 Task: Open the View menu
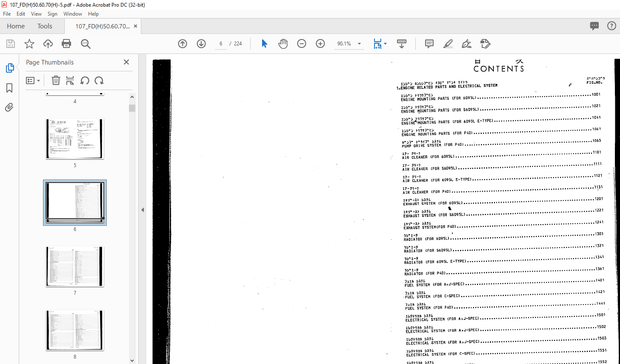(x=36, y=14)
